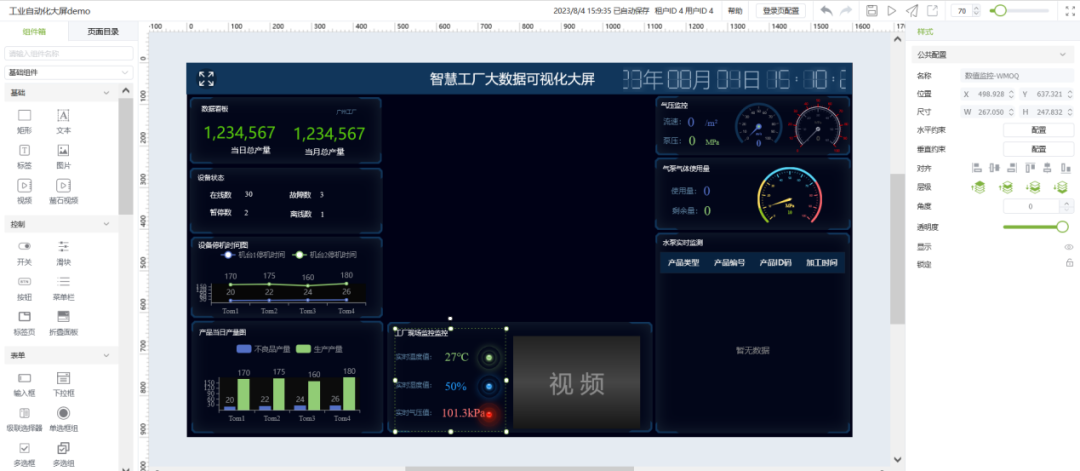Choose the 标签页 tab page component

point(24,324)
